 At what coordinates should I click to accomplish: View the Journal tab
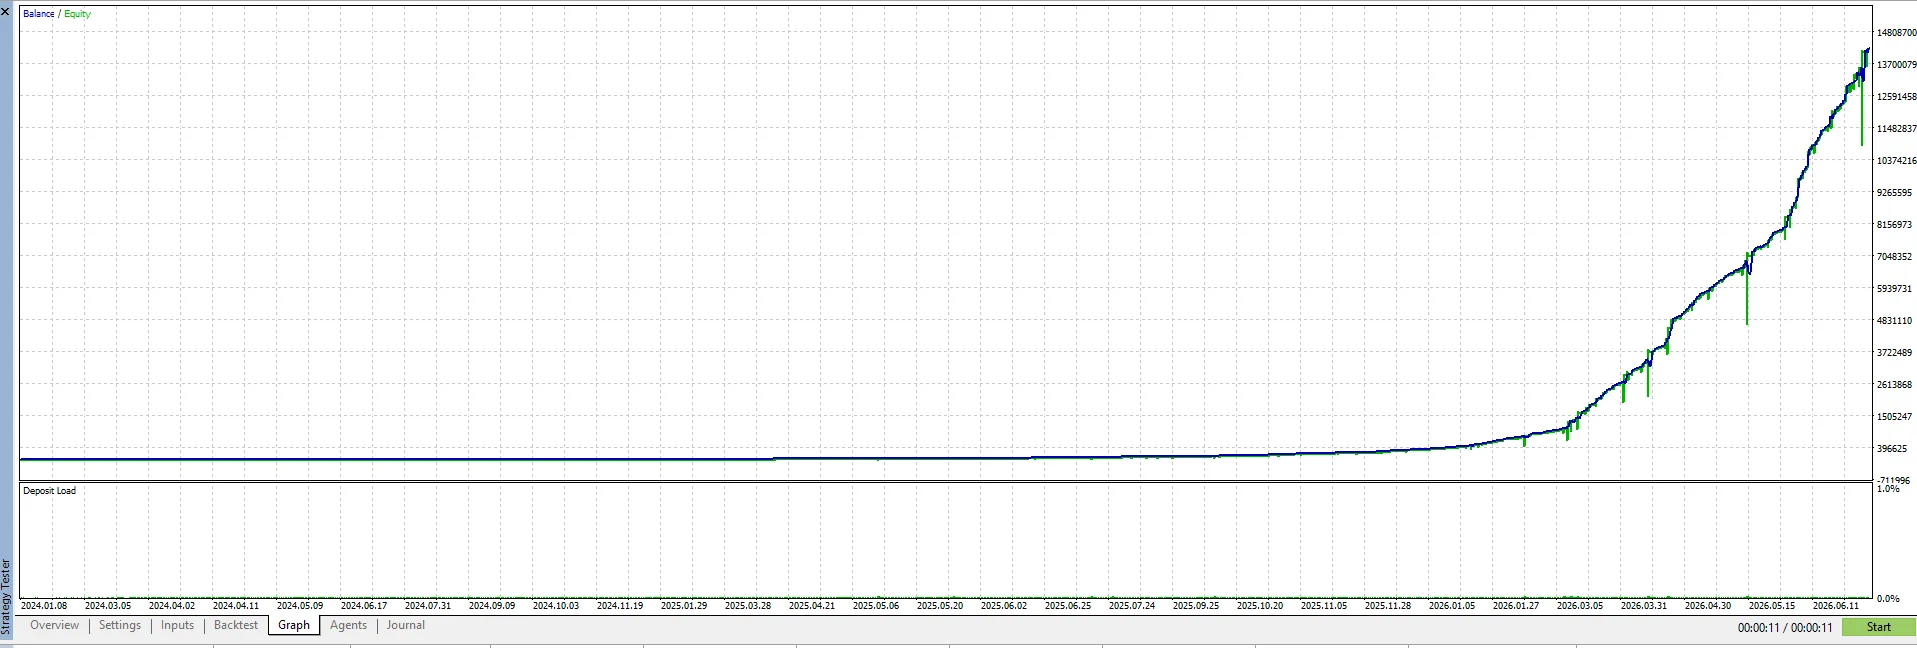[405, 625]
